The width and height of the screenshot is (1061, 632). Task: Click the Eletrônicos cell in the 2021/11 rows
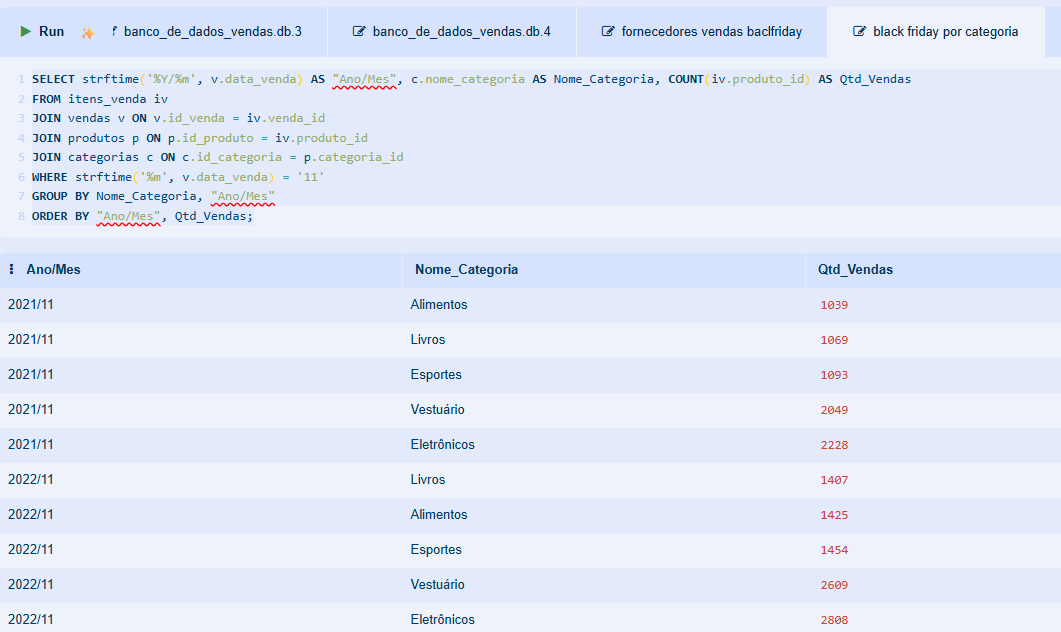tap(443, 445)
